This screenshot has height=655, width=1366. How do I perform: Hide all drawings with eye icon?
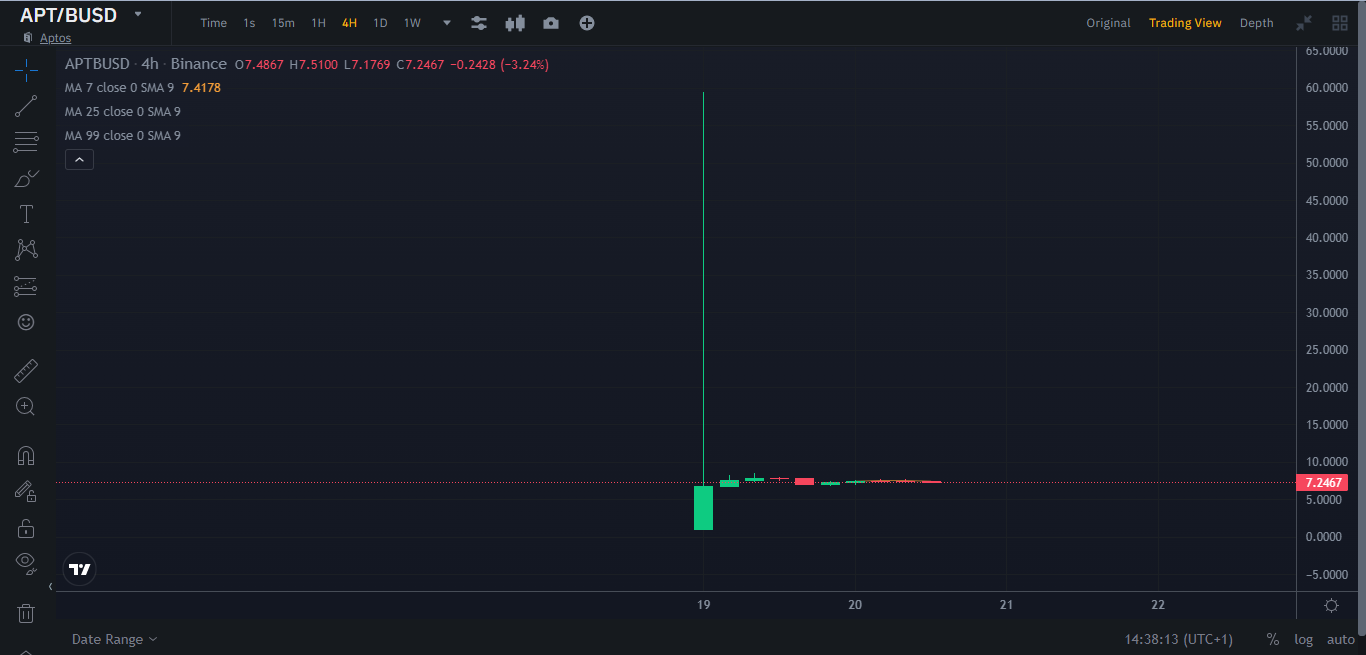[x=26, y=562]
